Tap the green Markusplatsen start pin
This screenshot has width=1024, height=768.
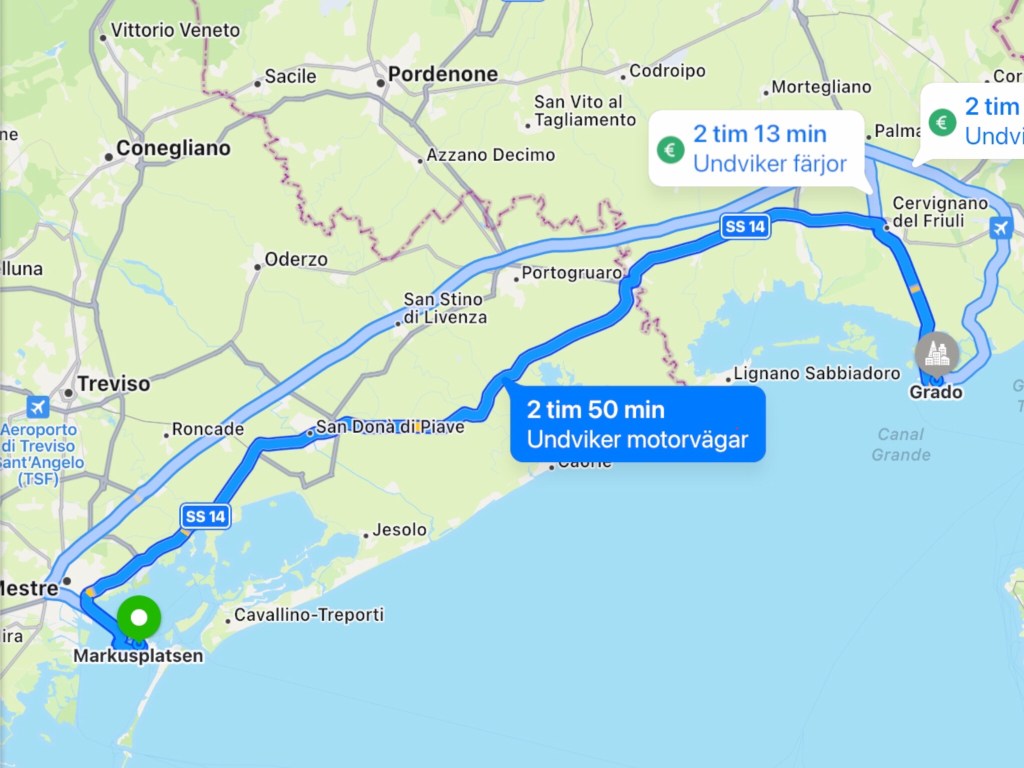(139, 617)
